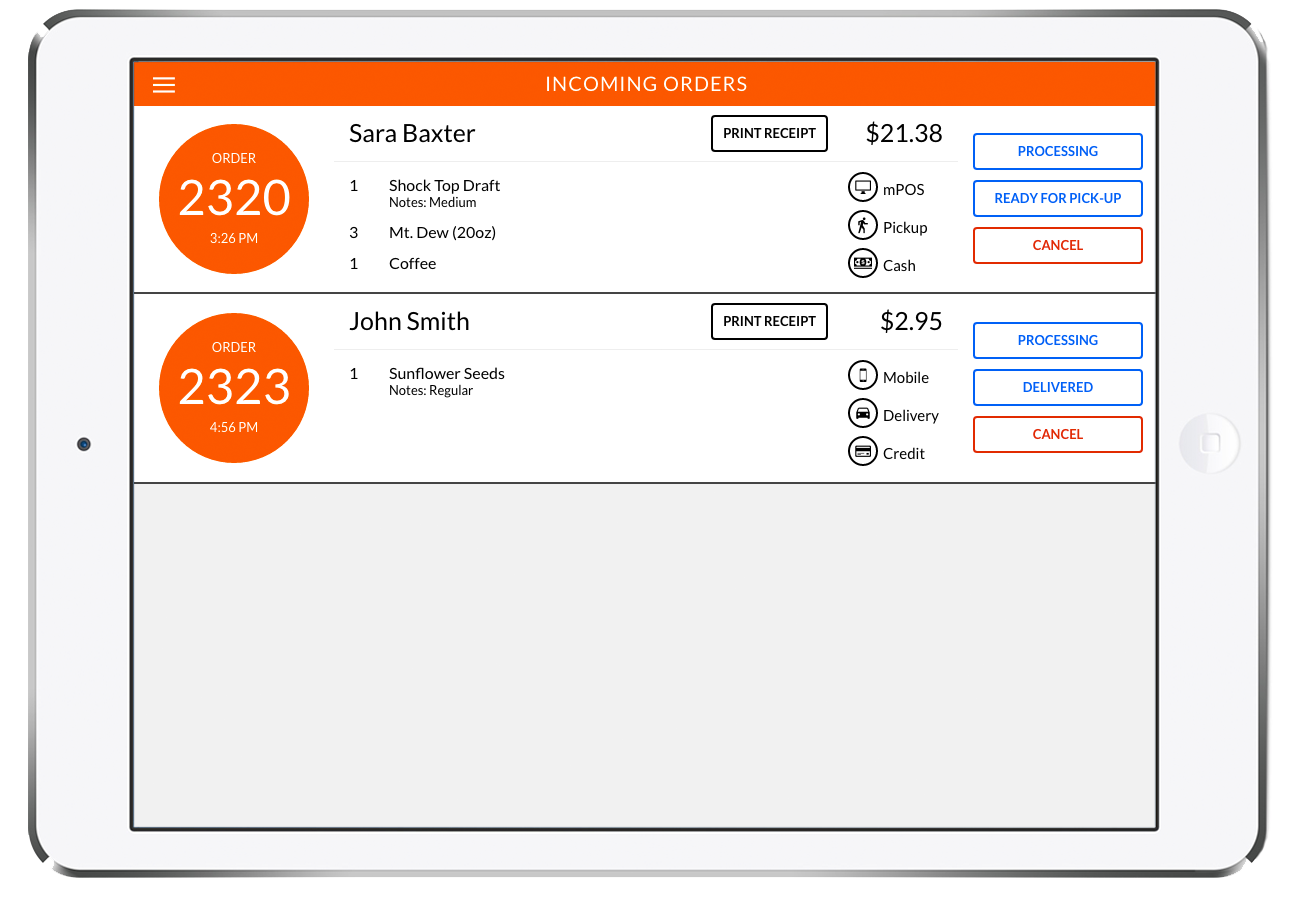Print receipt for Sara Baxter
The width and height of the screenshot is (1300, 900).
click(769, 133)
